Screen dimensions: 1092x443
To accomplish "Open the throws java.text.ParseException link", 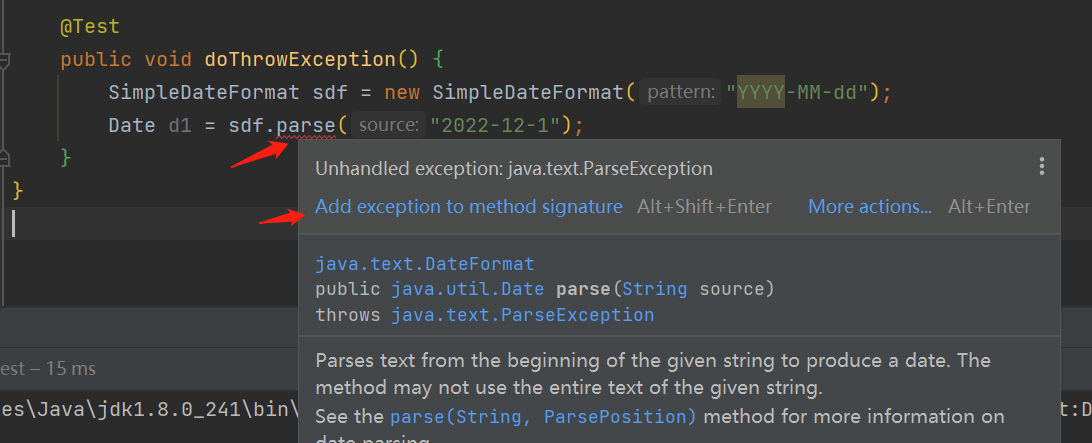I will 522,315.
